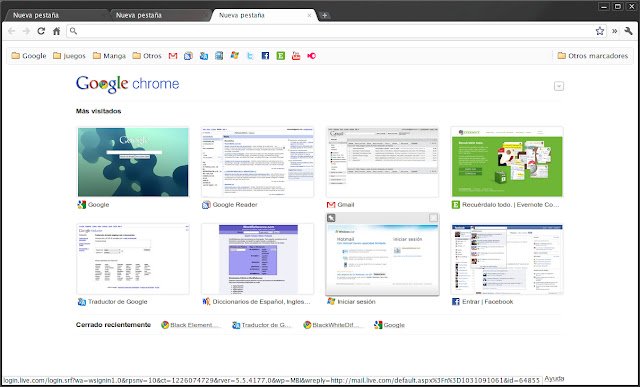Click the Más visitados heading
Screen dimensions: 640x387
click(x=98, y=111)
